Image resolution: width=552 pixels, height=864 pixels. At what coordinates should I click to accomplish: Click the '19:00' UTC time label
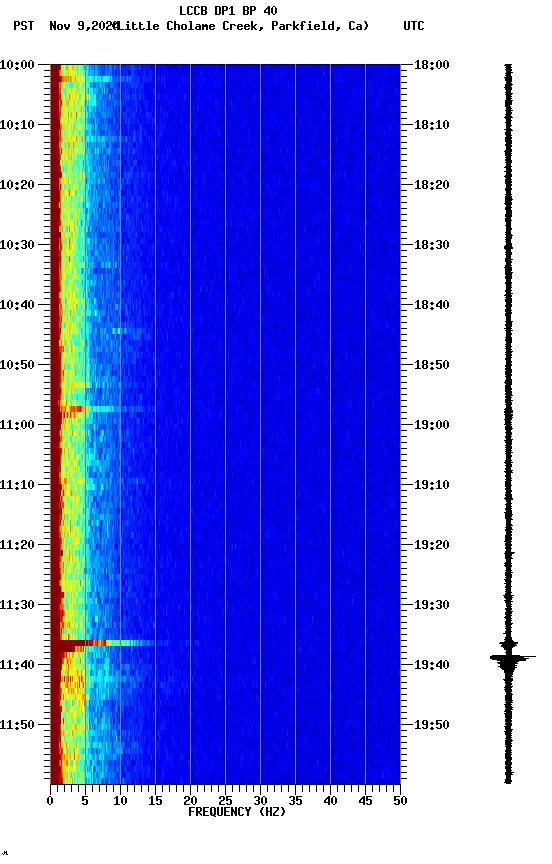click(432, 425)
